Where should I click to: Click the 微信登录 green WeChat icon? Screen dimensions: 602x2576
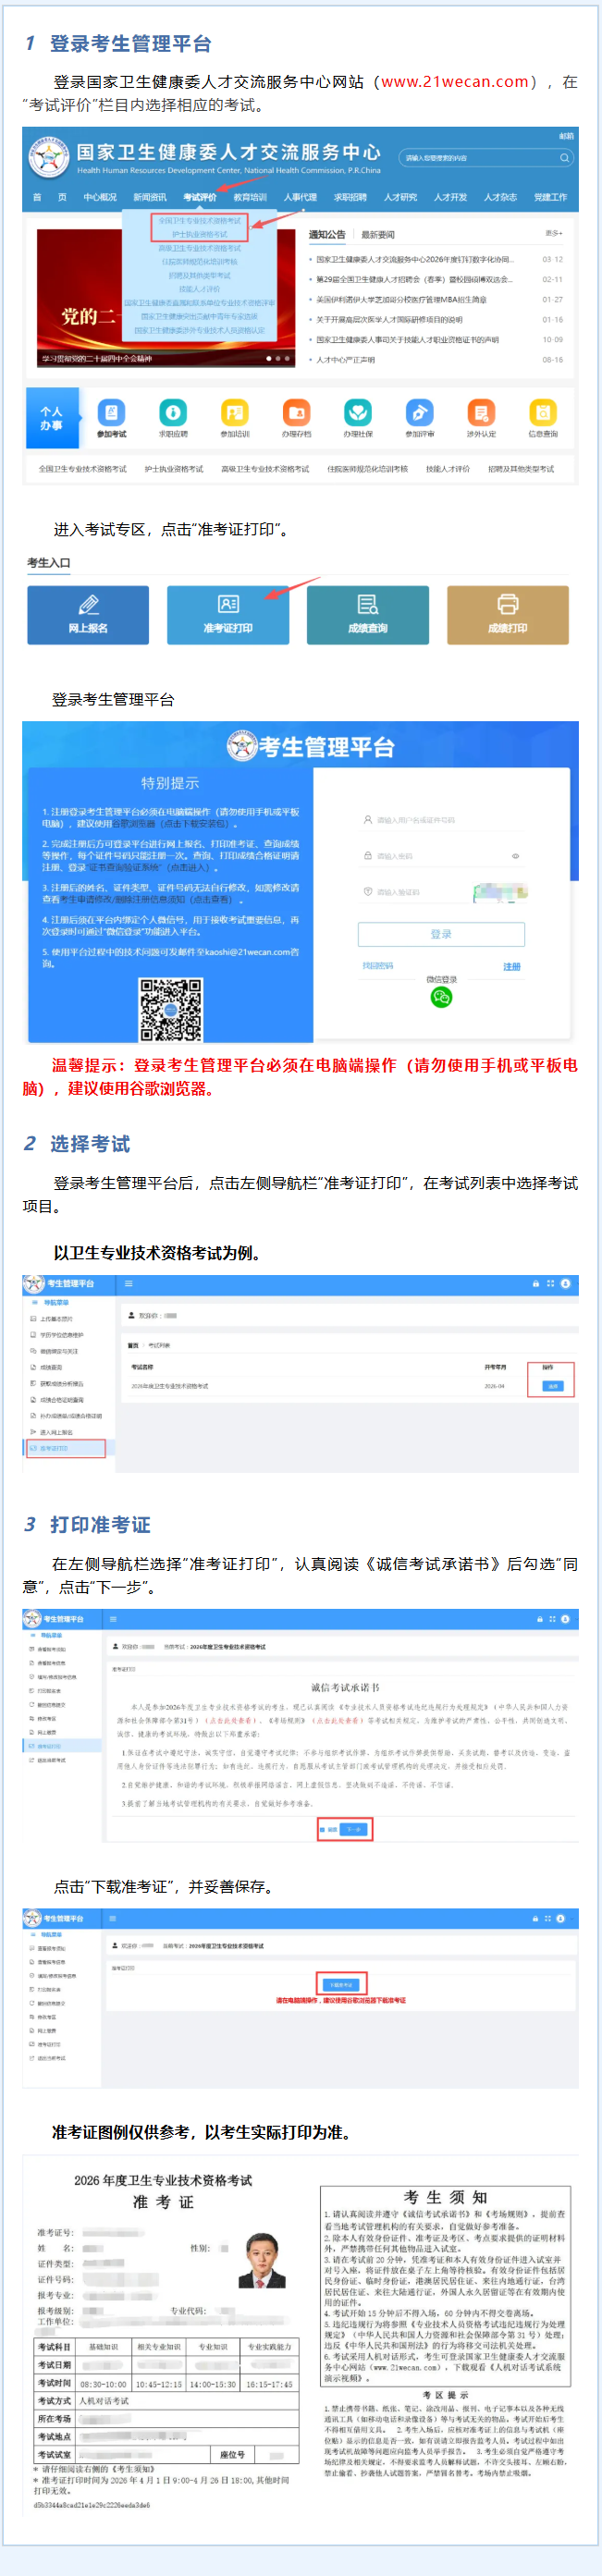pyautogui.click(x=441, y=997)
